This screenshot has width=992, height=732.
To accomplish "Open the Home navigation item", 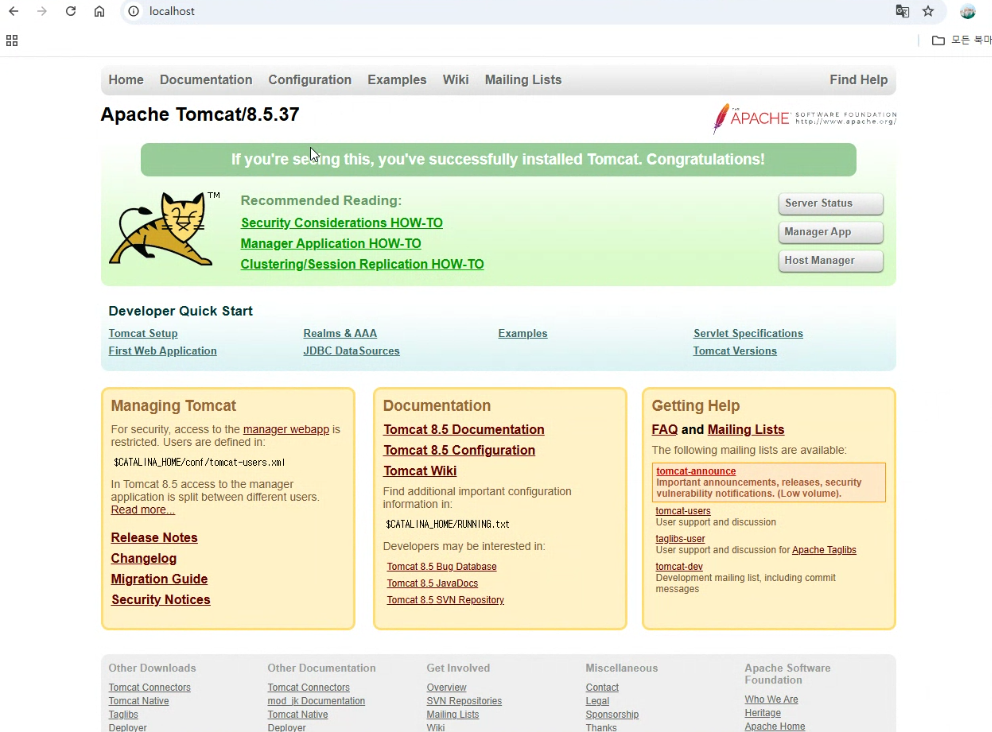I will pos(126,80).
